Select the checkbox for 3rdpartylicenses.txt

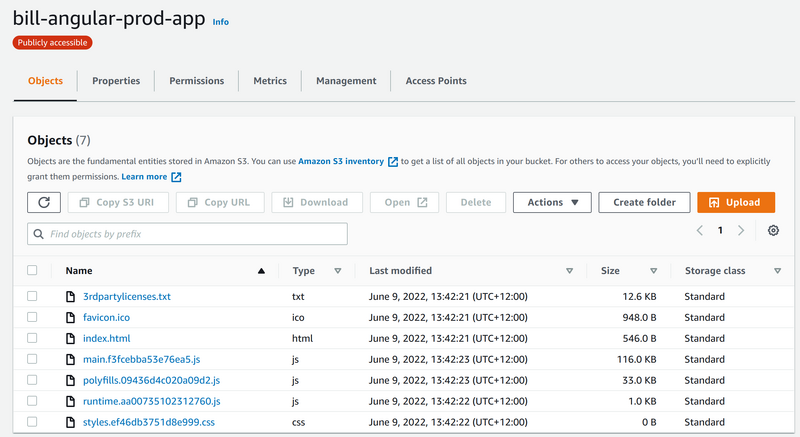click(x=33, y=297)
